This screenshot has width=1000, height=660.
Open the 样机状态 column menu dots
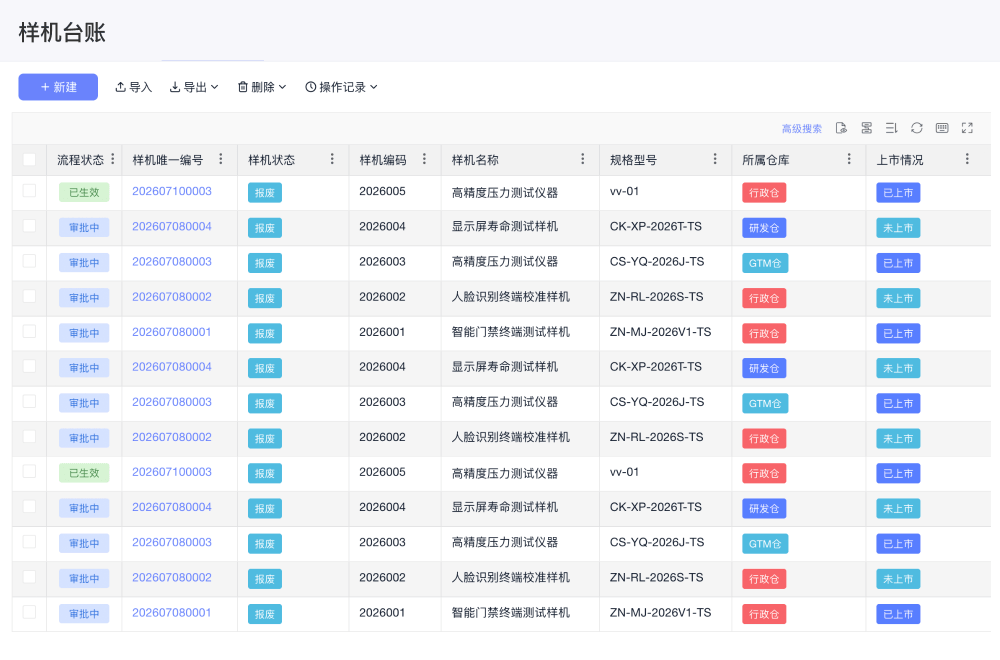332,159
